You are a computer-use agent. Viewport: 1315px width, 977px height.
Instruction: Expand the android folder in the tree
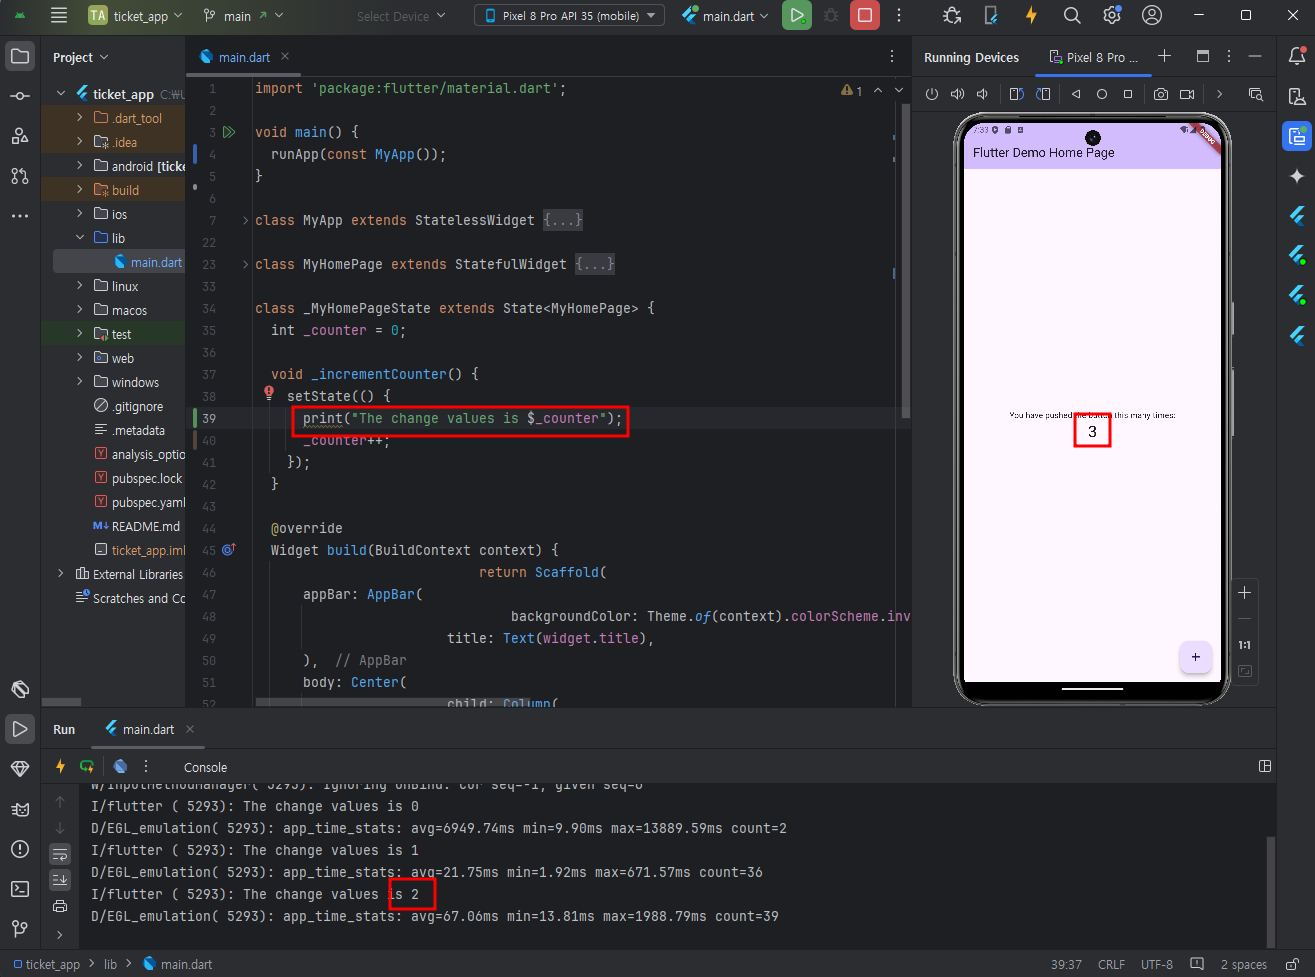point(80,166)
